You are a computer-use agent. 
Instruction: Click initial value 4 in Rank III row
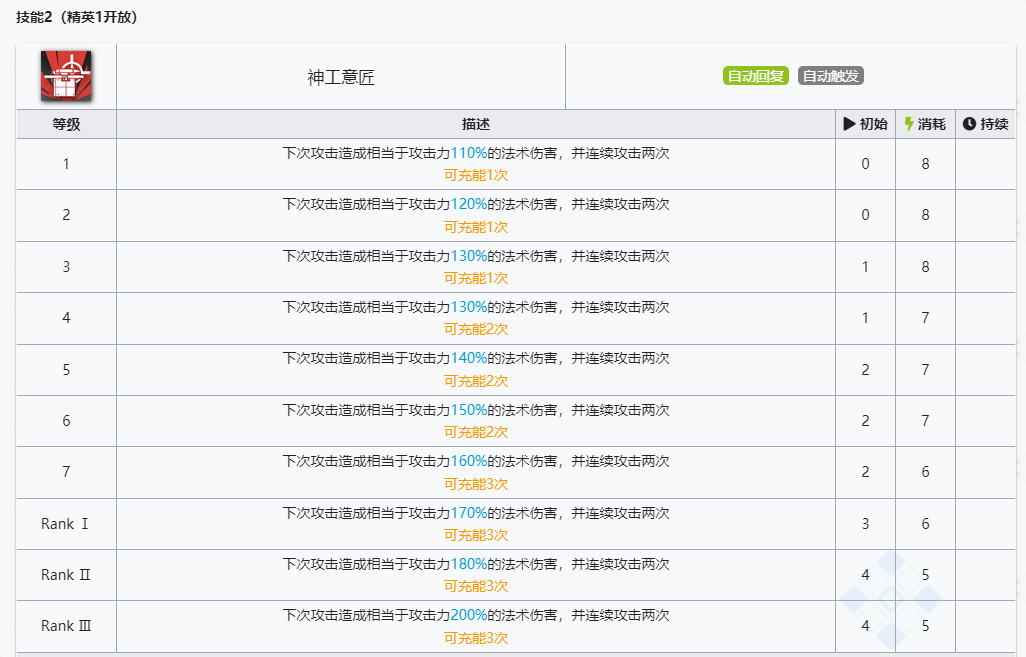865,626
